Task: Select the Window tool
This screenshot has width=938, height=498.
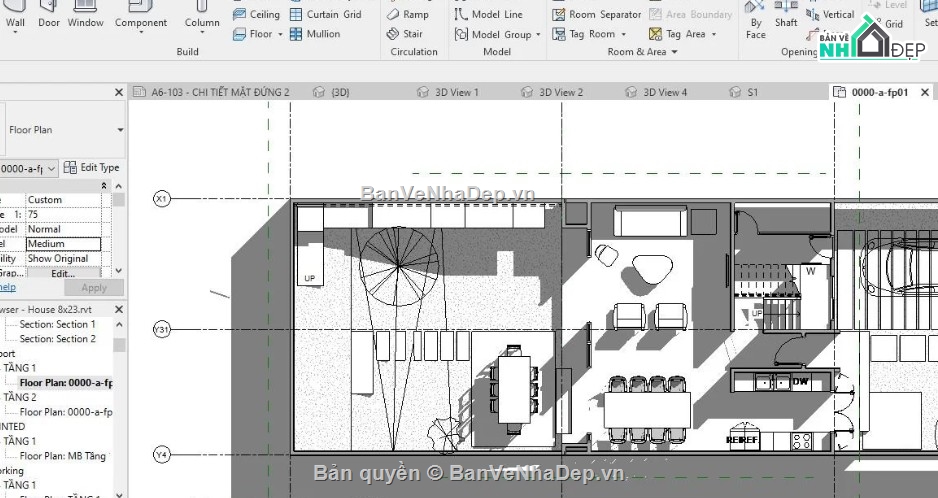Action: [86, 16]
